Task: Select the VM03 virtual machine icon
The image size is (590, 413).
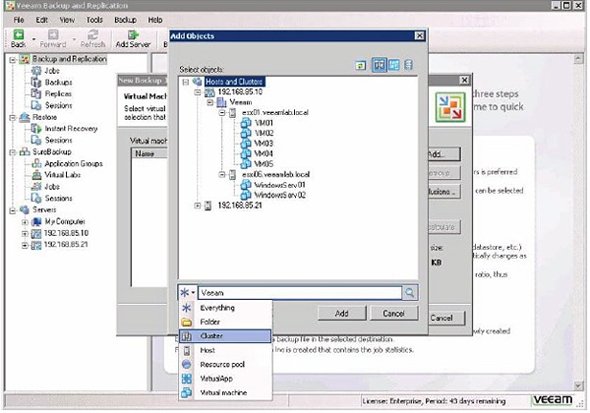Action: pyautogui.click(x=246, y=143)
